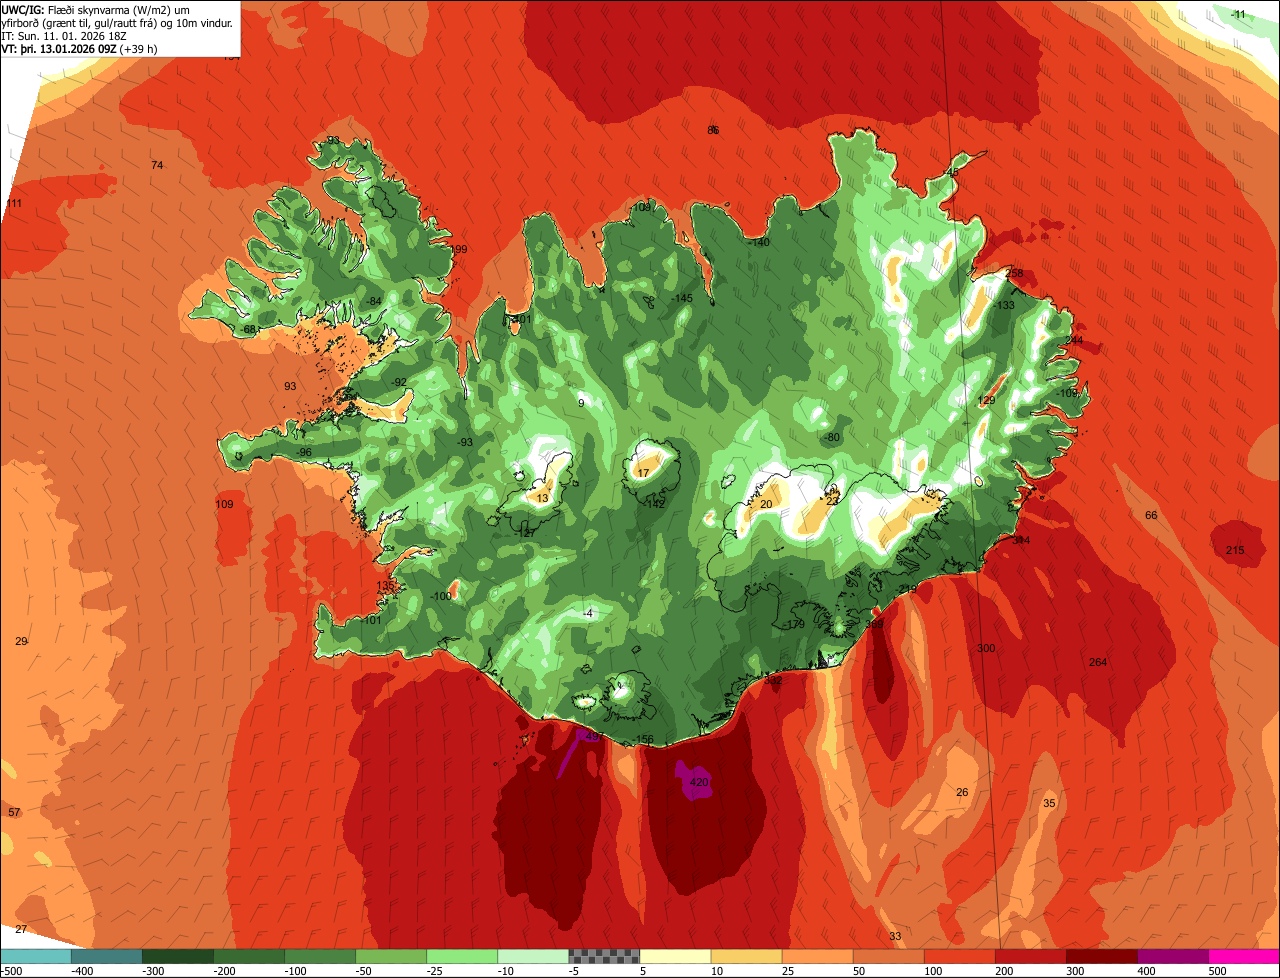Screen dimensions: 1280x978
Task: Click the '-500' legend scale label
Action: point(11,971)
